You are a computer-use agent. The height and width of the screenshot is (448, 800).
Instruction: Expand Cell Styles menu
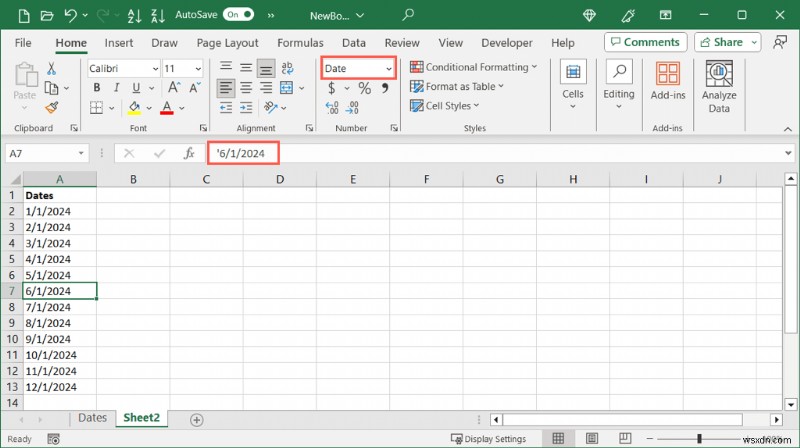[444, 106]
